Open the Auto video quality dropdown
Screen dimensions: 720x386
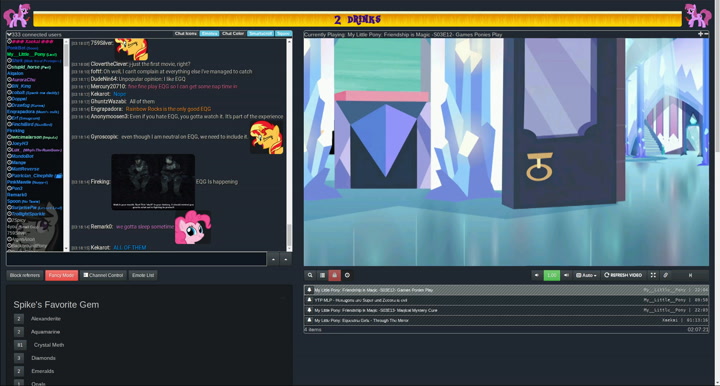click(586, 275)
